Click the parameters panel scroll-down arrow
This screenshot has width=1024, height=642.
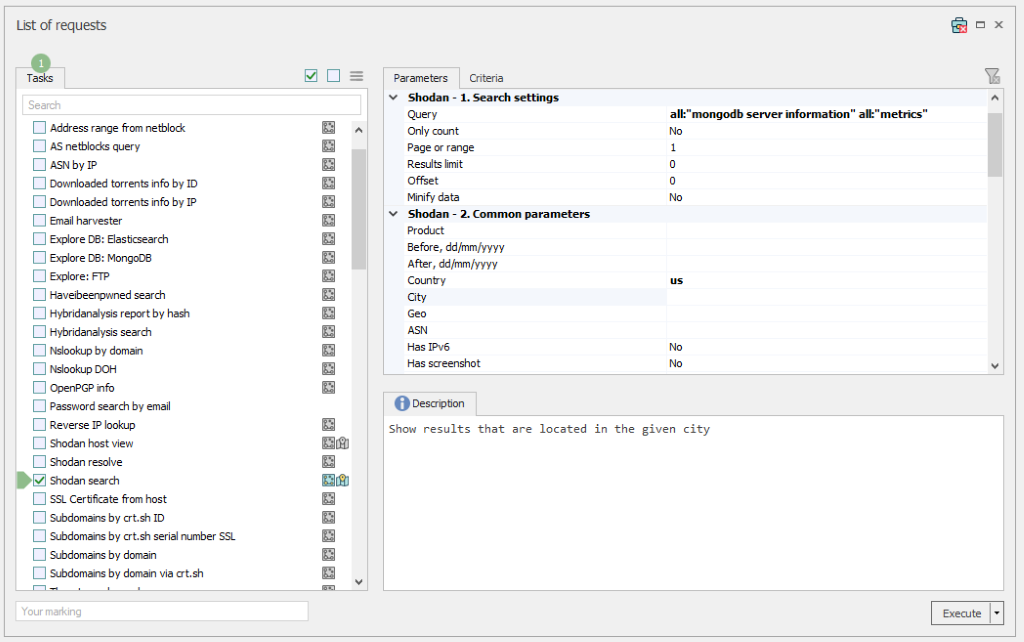tap(995, 366)
